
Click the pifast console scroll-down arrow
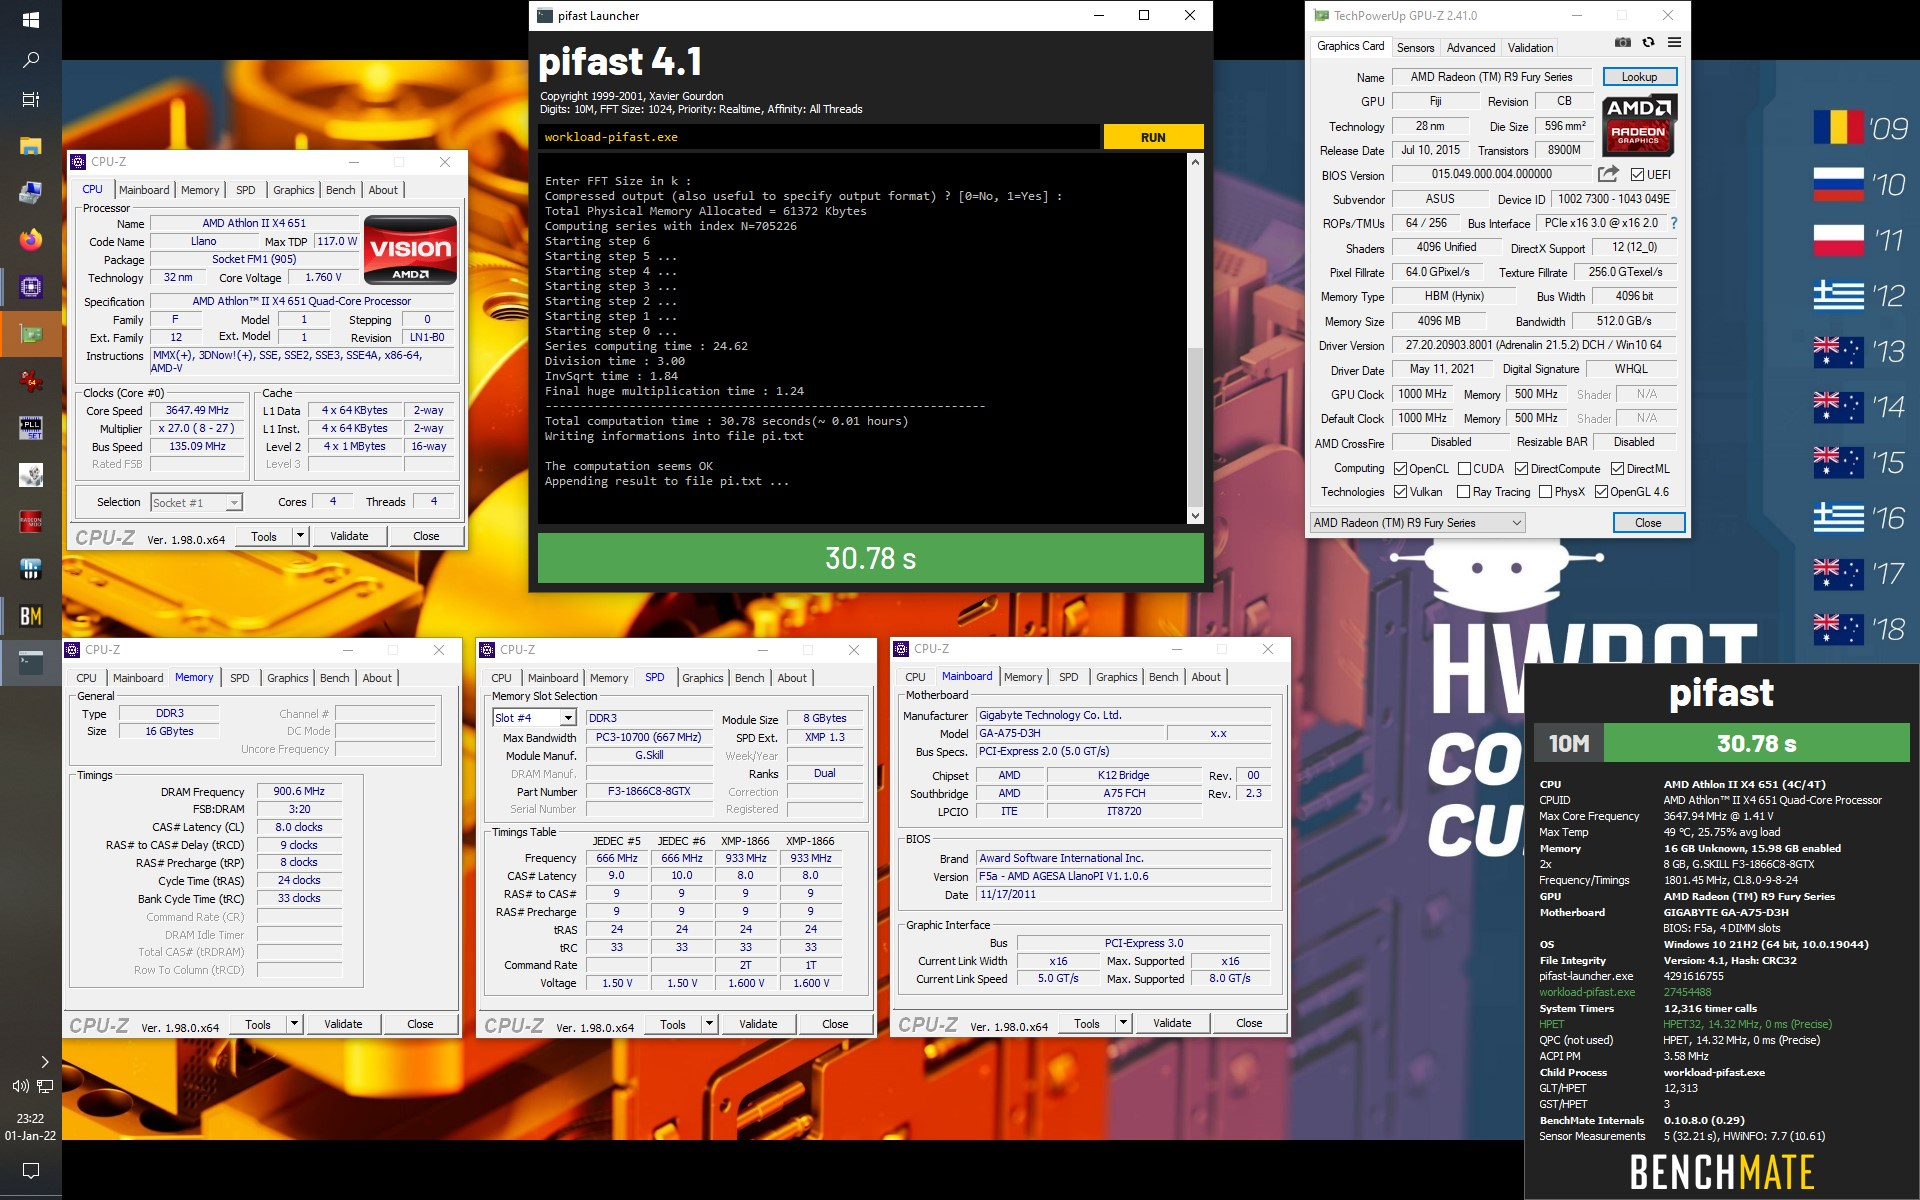pos(1195,516)
